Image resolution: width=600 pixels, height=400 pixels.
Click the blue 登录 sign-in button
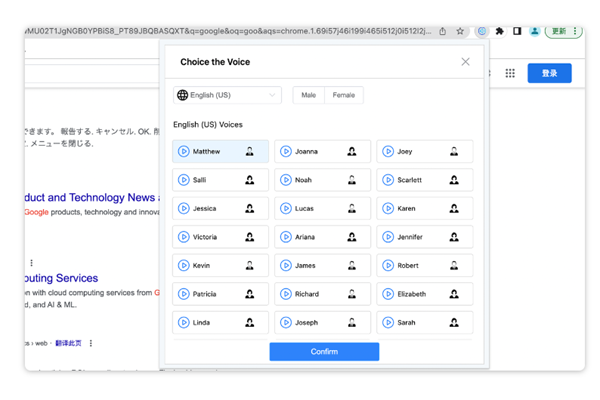click(549, 73)
